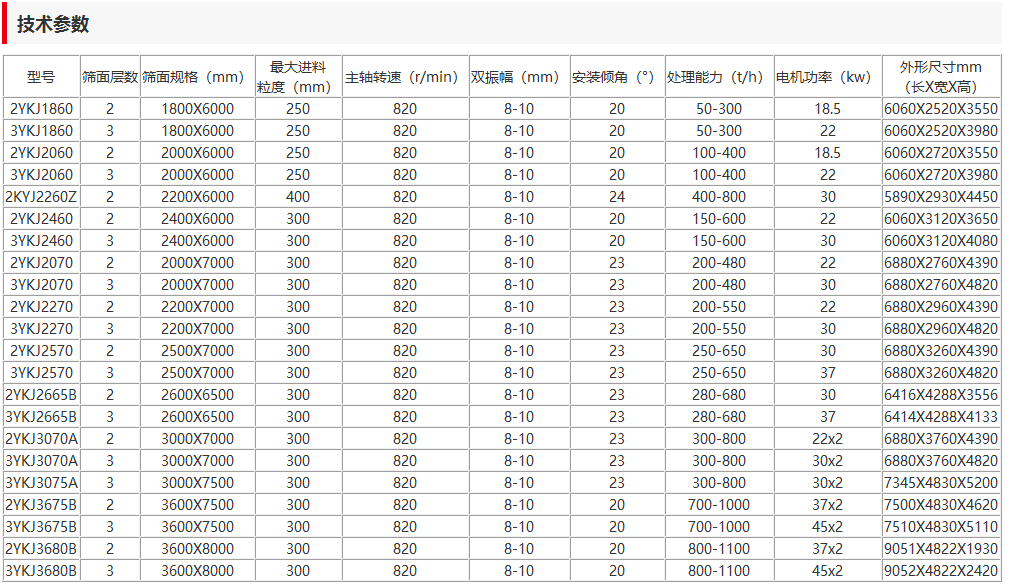Image resolution: width=1009 pixels, height=586 pixels.
Task: Click the 最大进料粒度（mm） header cell
Action: [x=298, y=77]
